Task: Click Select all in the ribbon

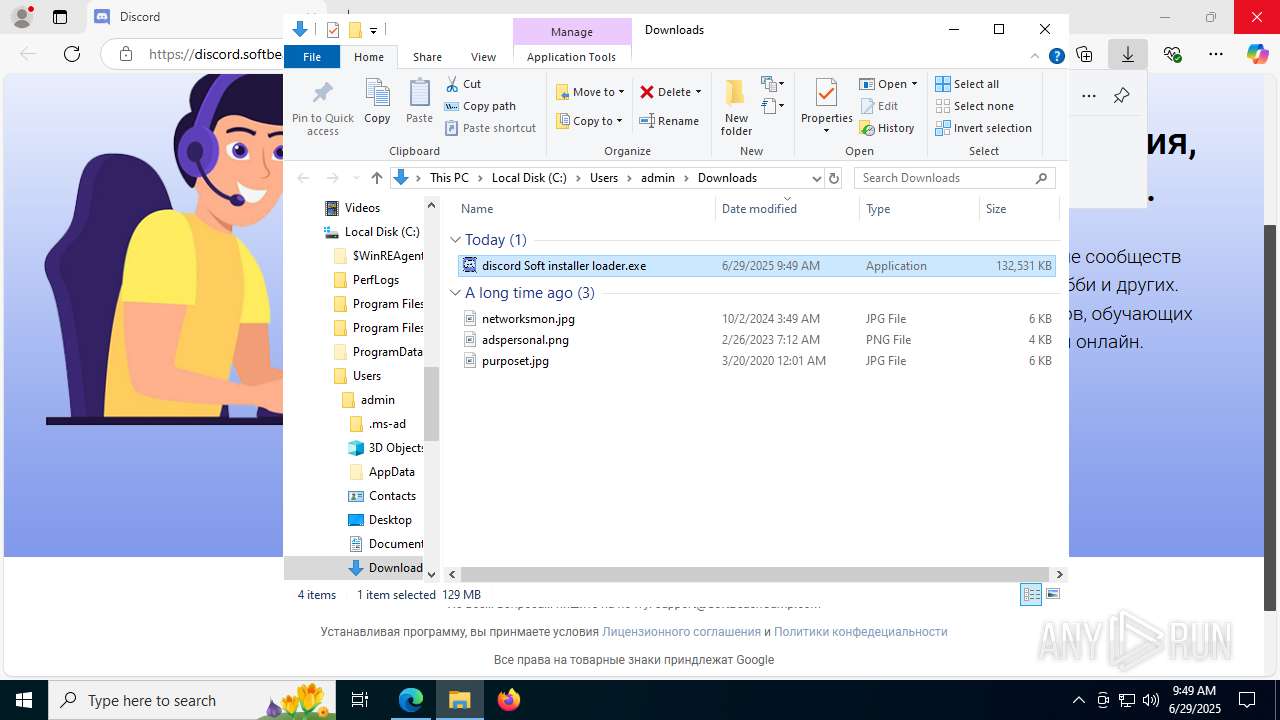Action: click(967, 84)
